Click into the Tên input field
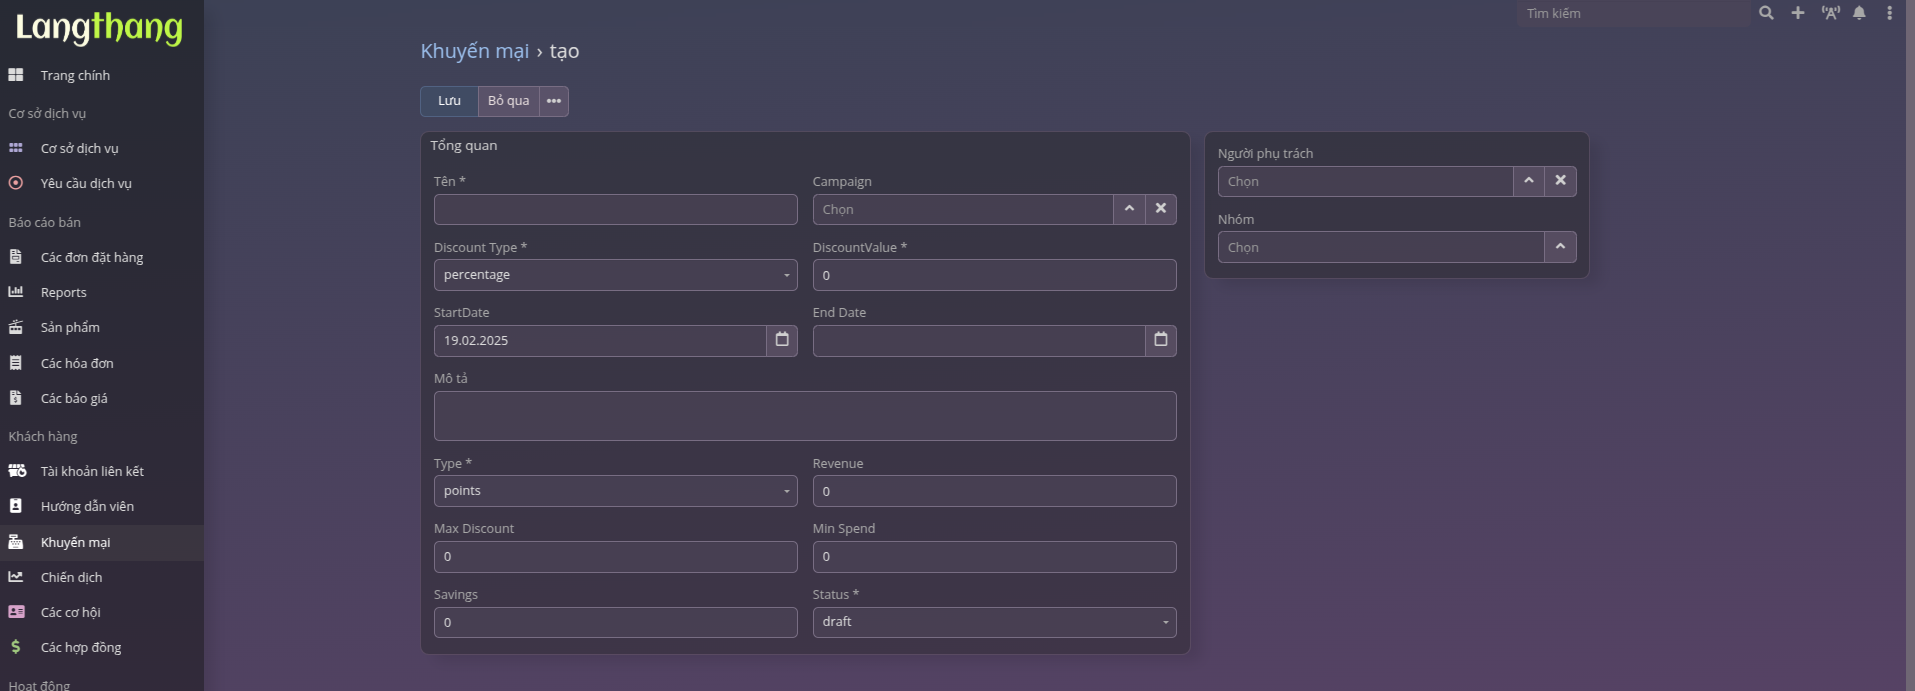Image resolution: width=1915 pixels, height=691 pixels. [x=615, y=209]
